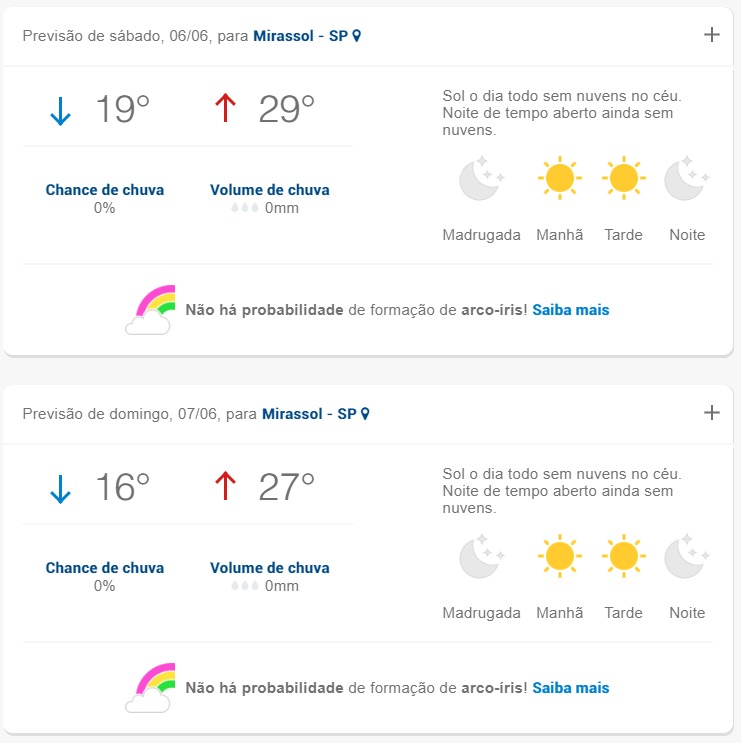Click Saturday's Chance de chuva label

(105, 190)
